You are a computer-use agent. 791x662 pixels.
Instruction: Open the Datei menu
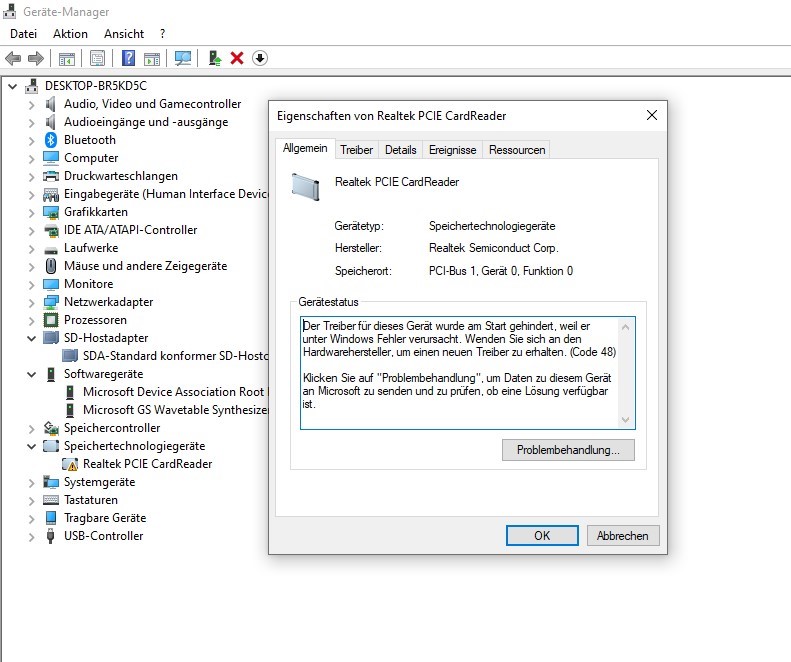click(x=23, y=34)
